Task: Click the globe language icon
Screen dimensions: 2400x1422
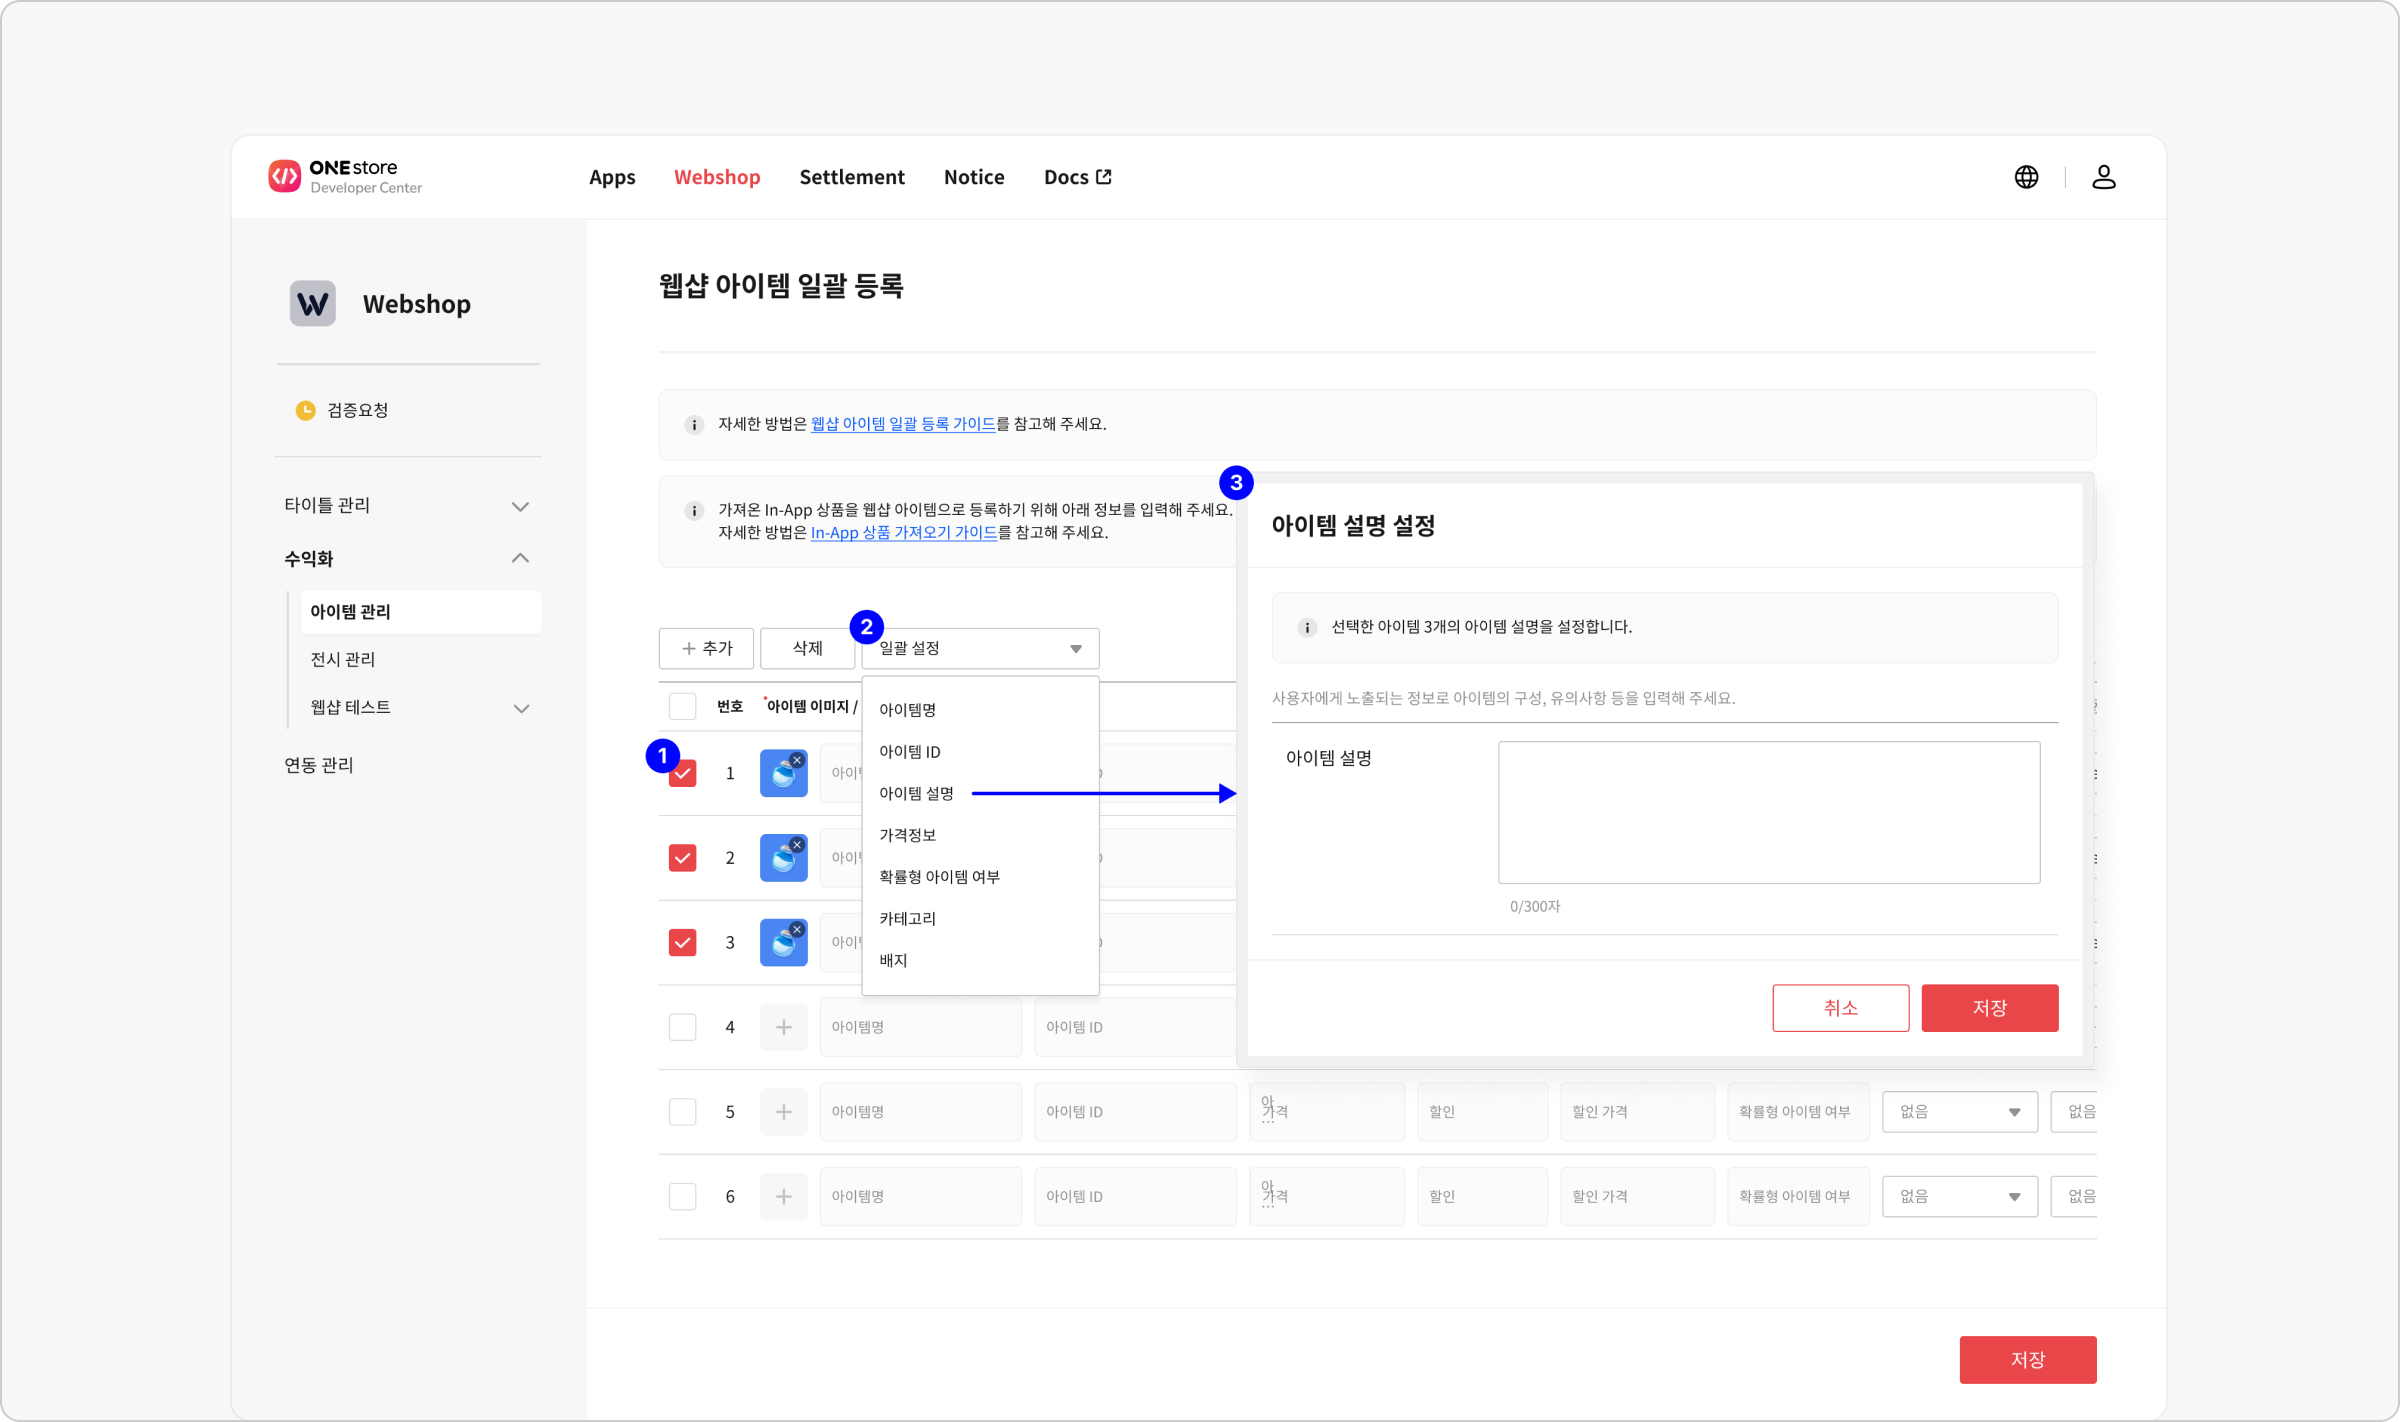Action: [x=2026, y=177]
